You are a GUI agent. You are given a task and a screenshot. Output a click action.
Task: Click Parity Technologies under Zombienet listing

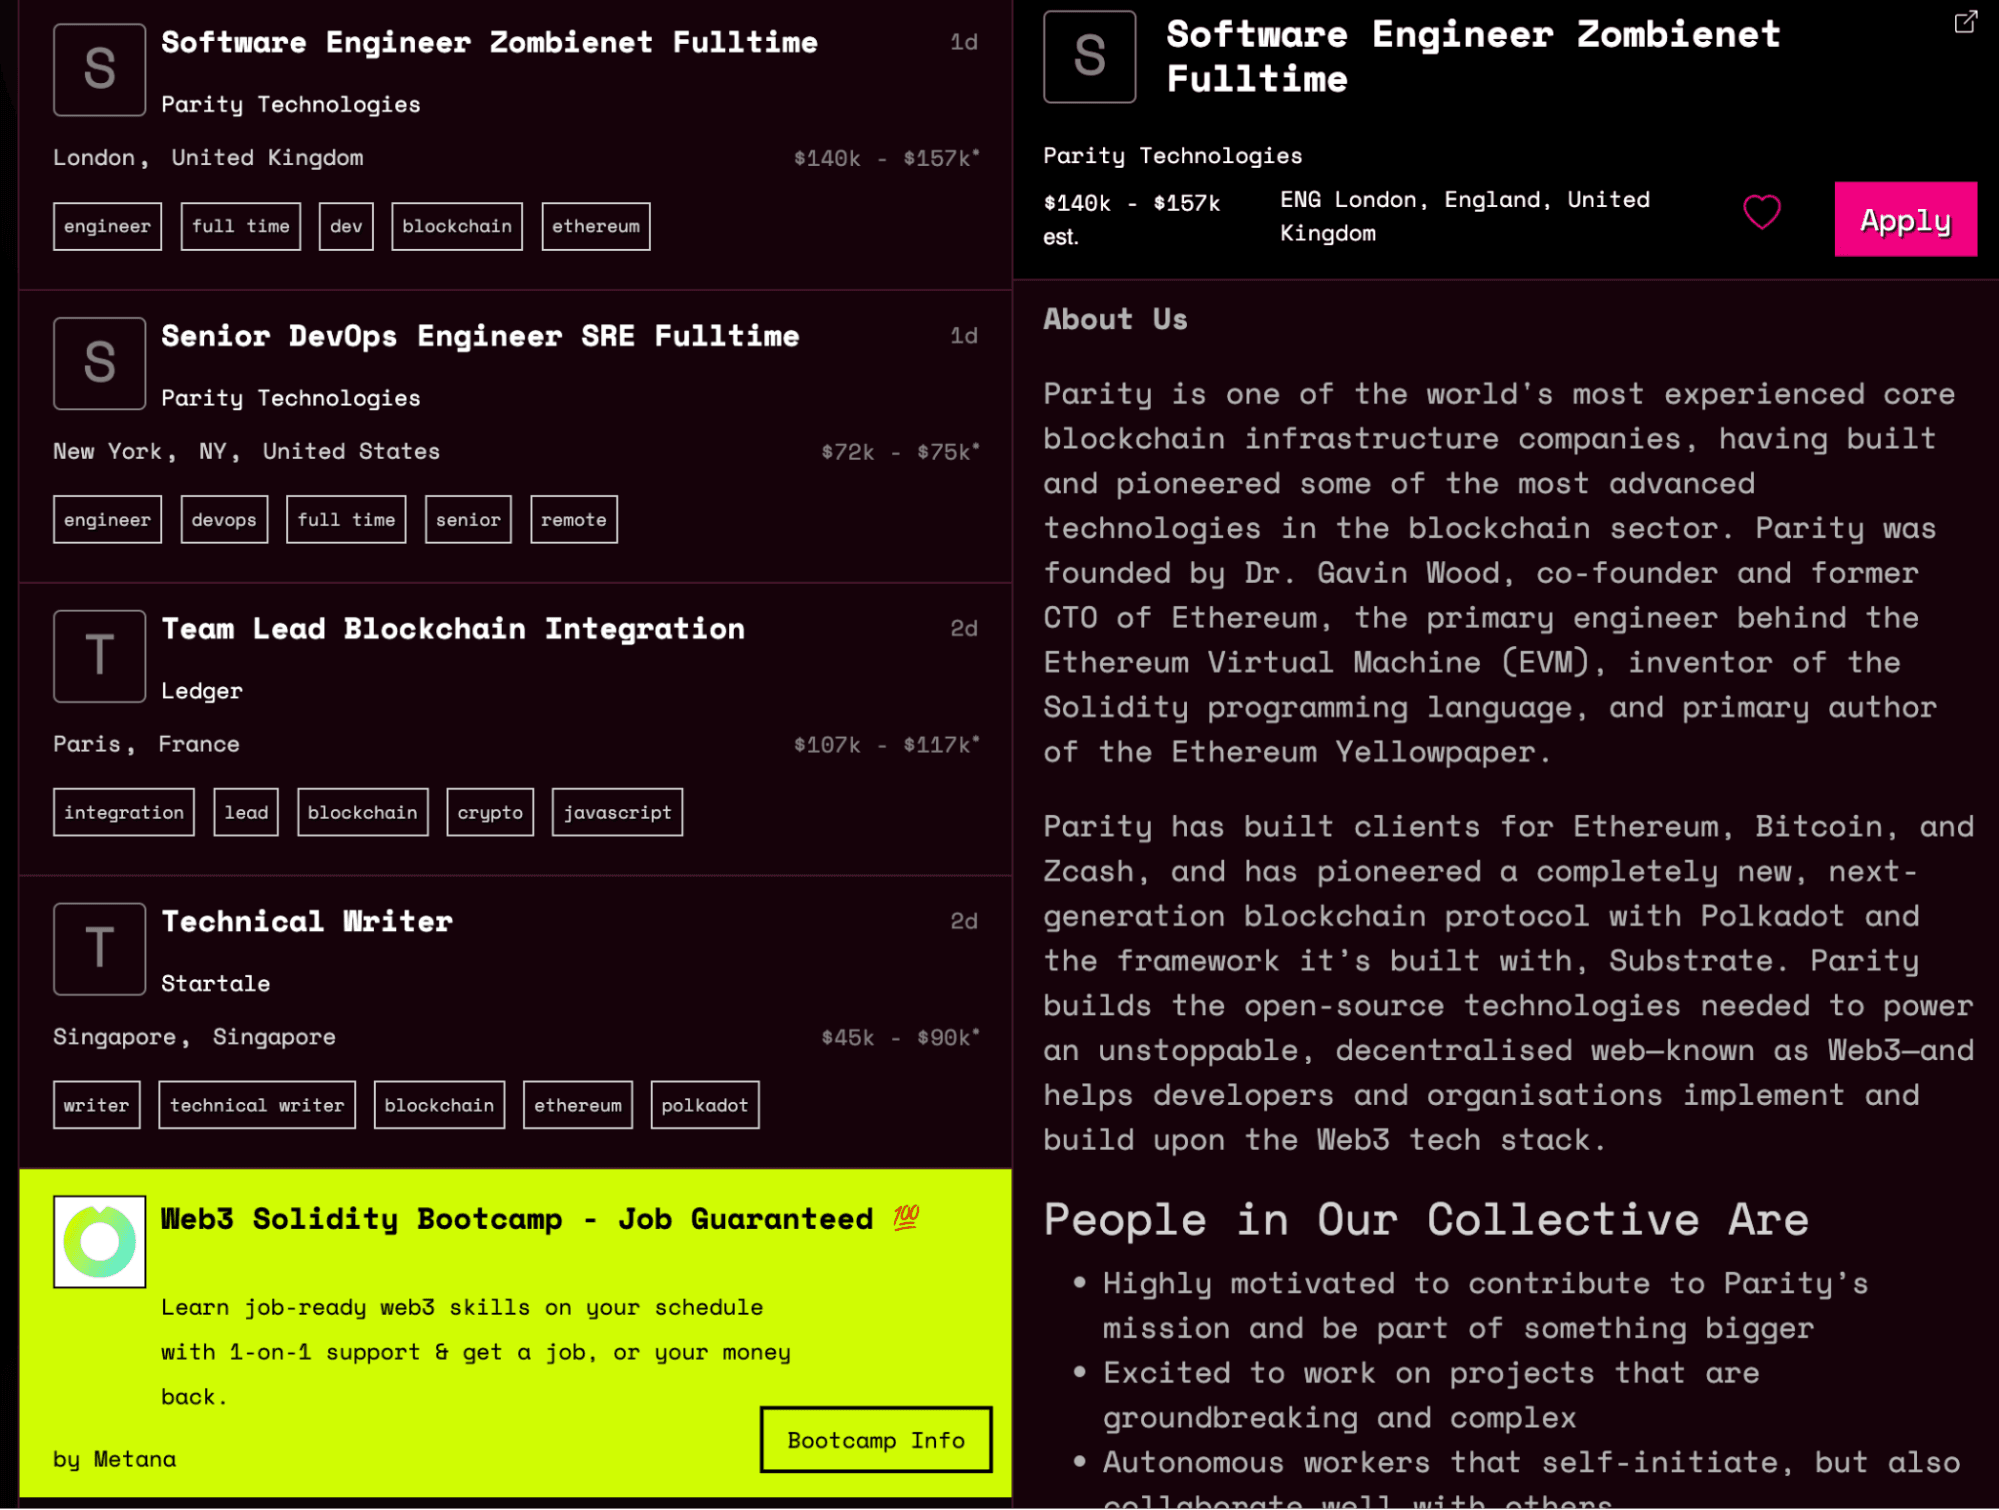click(291, 104)
